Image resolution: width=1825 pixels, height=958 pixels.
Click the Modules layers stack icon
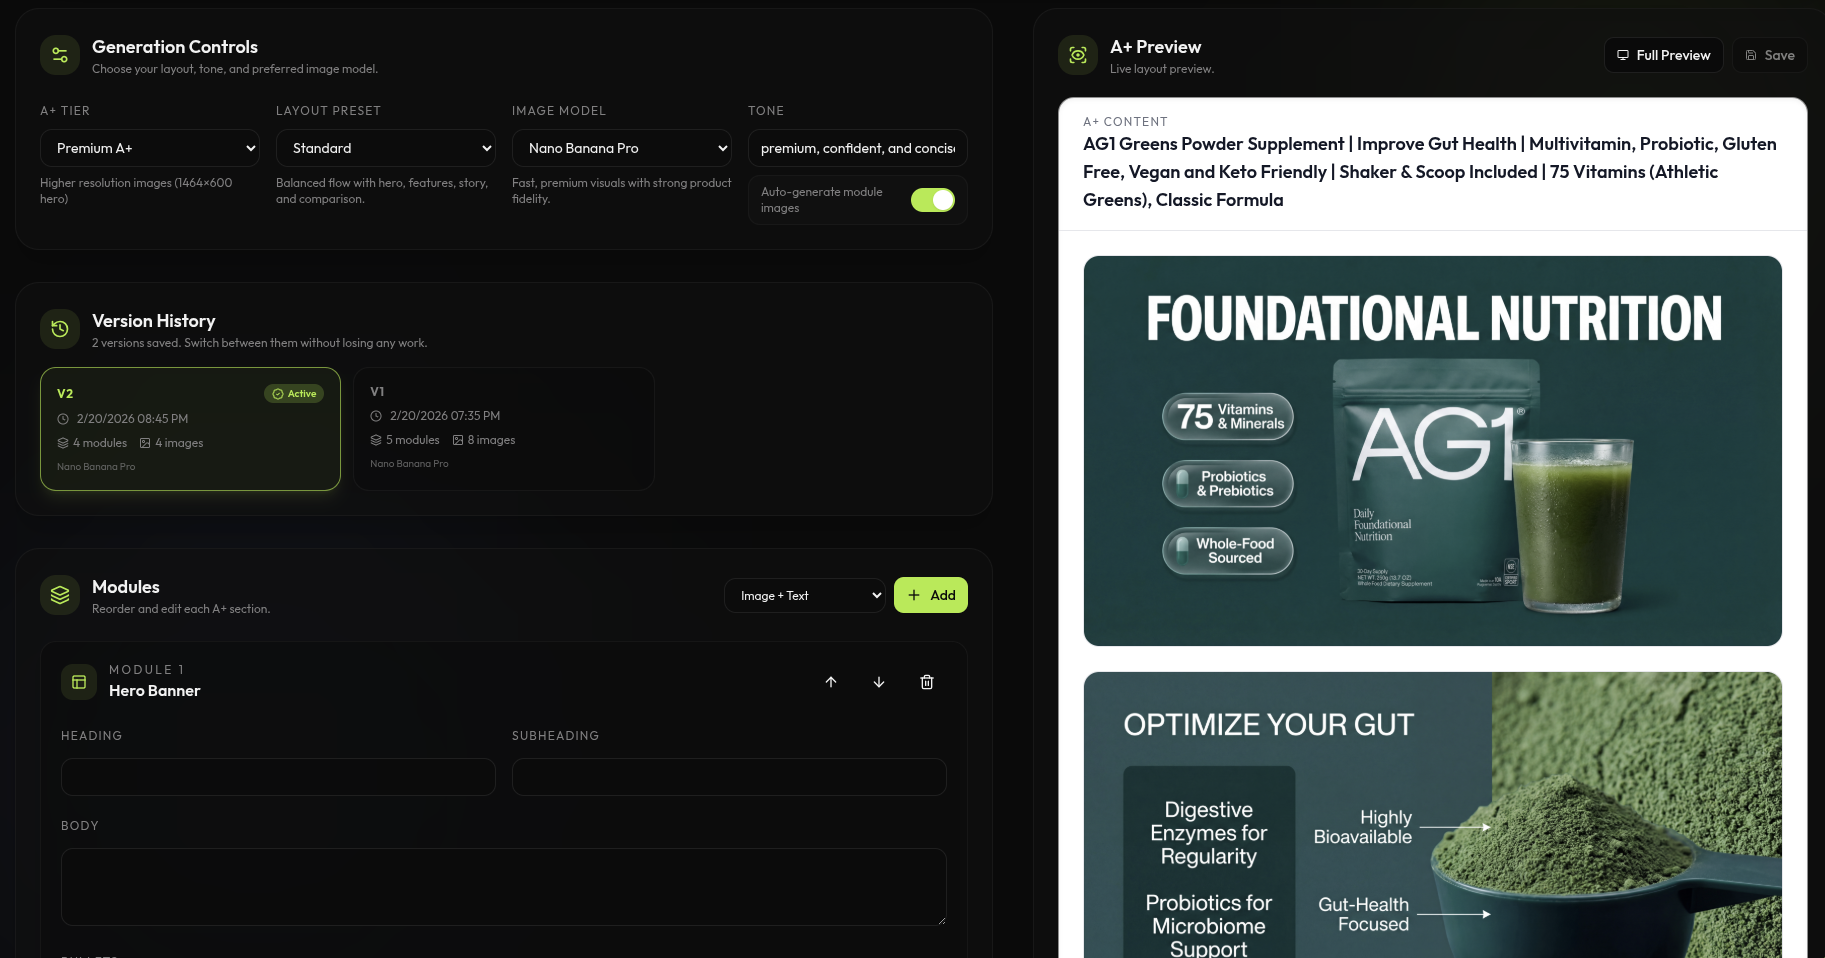(x=60, y=595)
